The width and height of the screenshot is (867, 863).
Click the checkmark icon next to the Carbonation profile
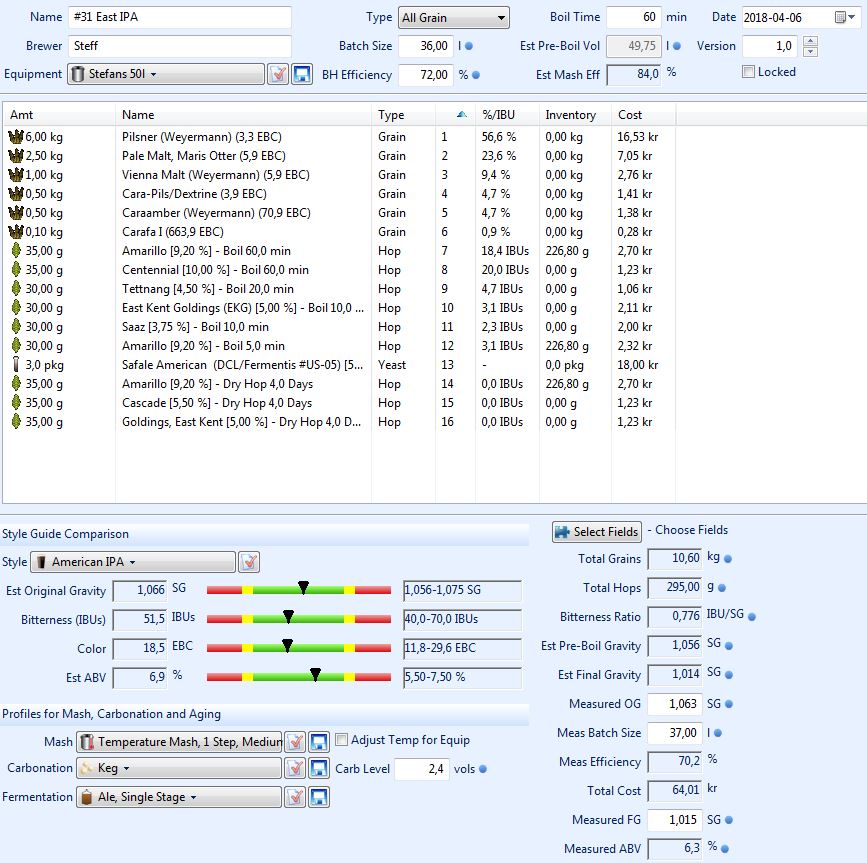point(296,767)
